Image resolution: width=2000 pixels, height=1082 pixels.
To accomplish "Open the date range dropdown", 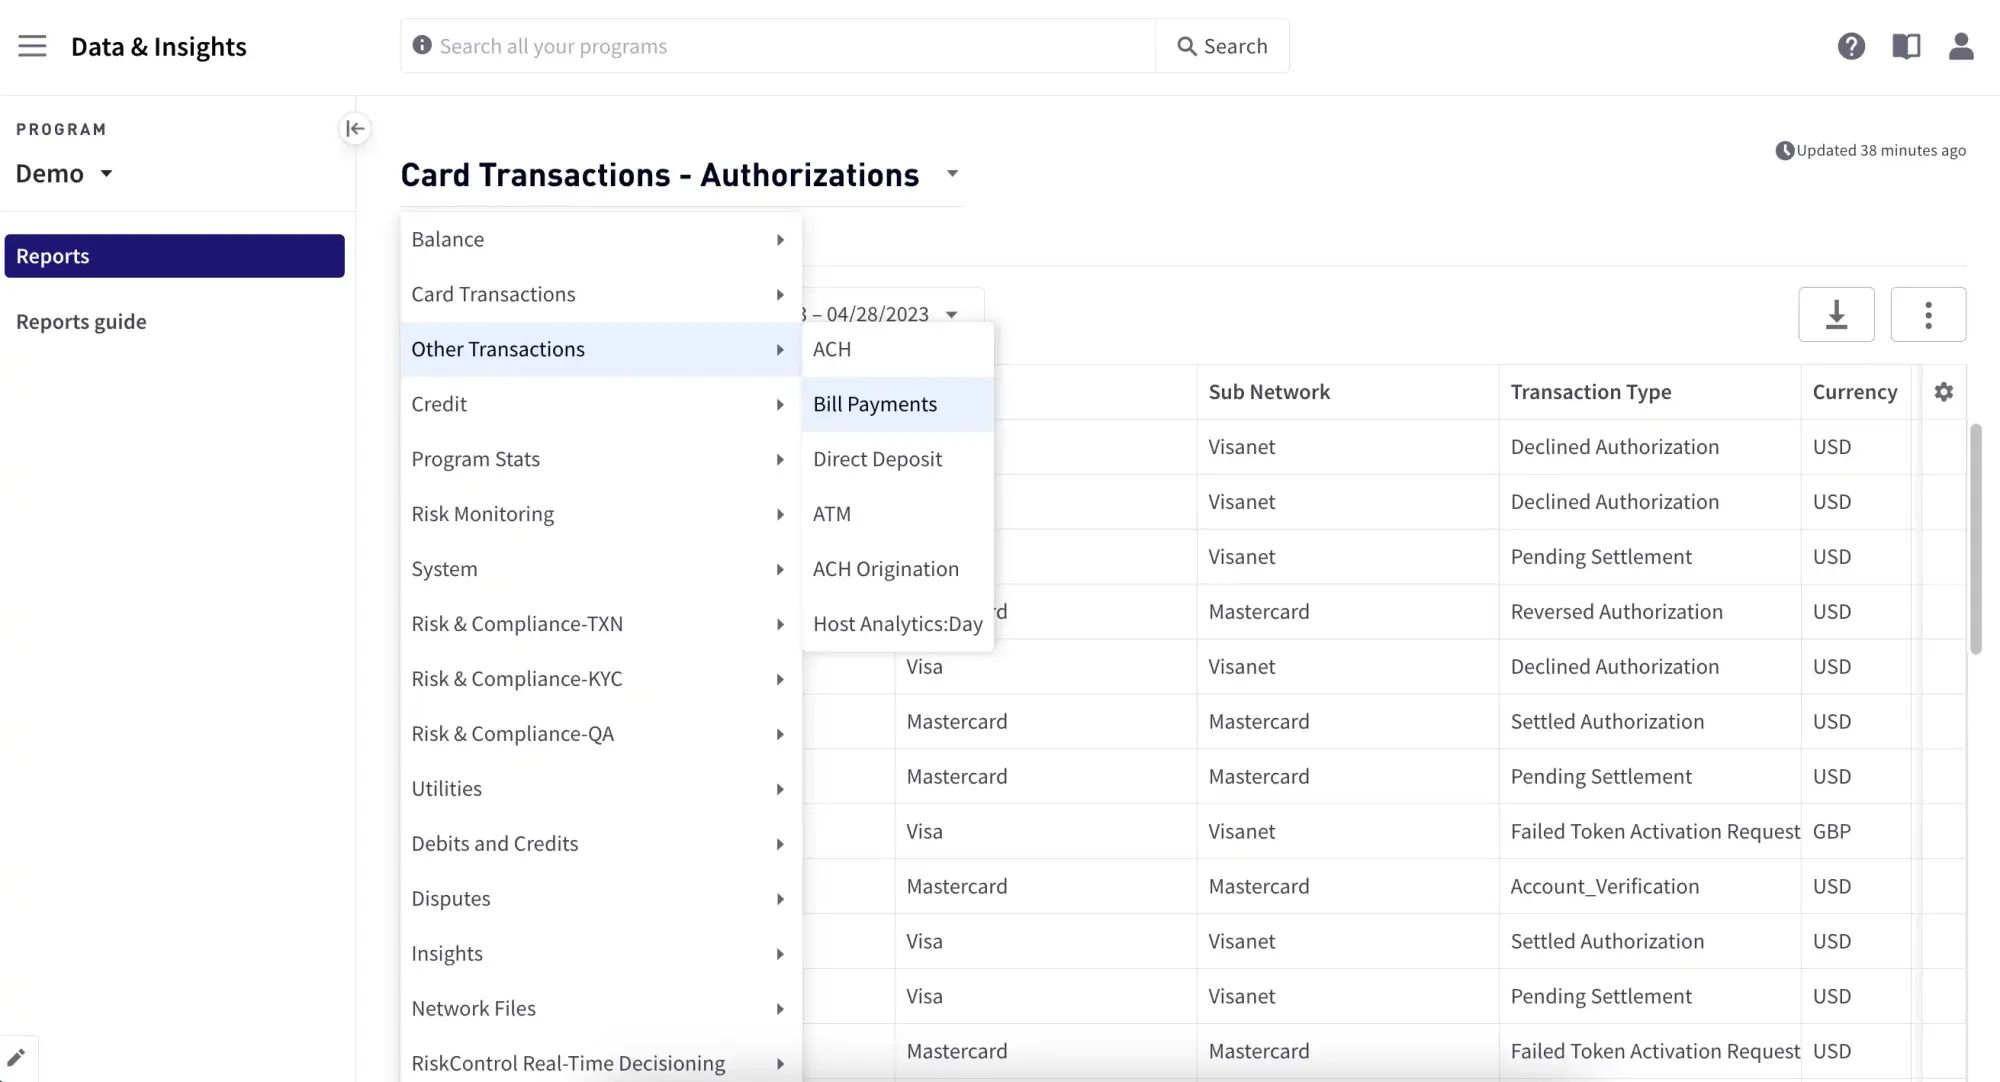I will click(x=950, y=314).
